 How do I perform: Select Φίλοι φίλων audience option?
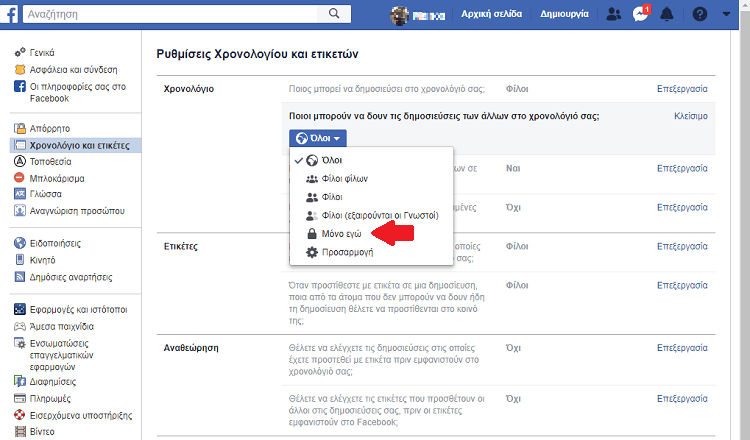[x=371, y=178]
